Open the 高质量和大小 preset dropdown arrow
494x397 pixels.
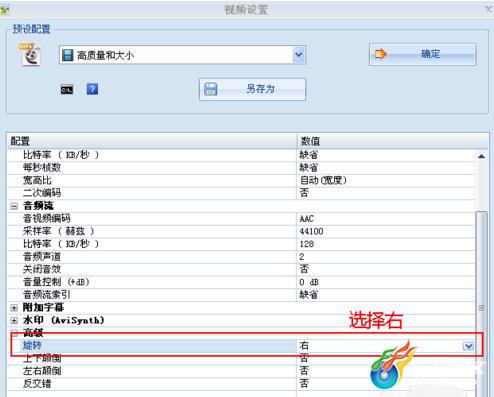click(x=299, y=55)
